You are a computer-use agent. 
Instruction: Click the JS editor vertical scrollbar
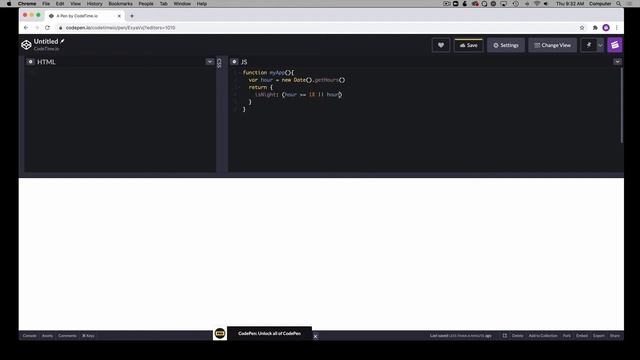622,105
